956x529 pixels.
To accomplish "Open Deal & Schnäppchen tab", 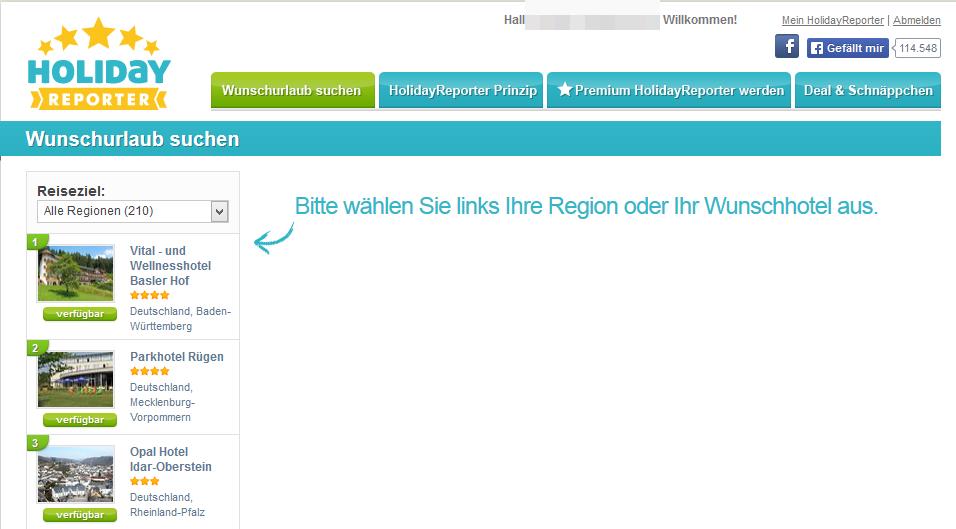I will click(868, 90).
